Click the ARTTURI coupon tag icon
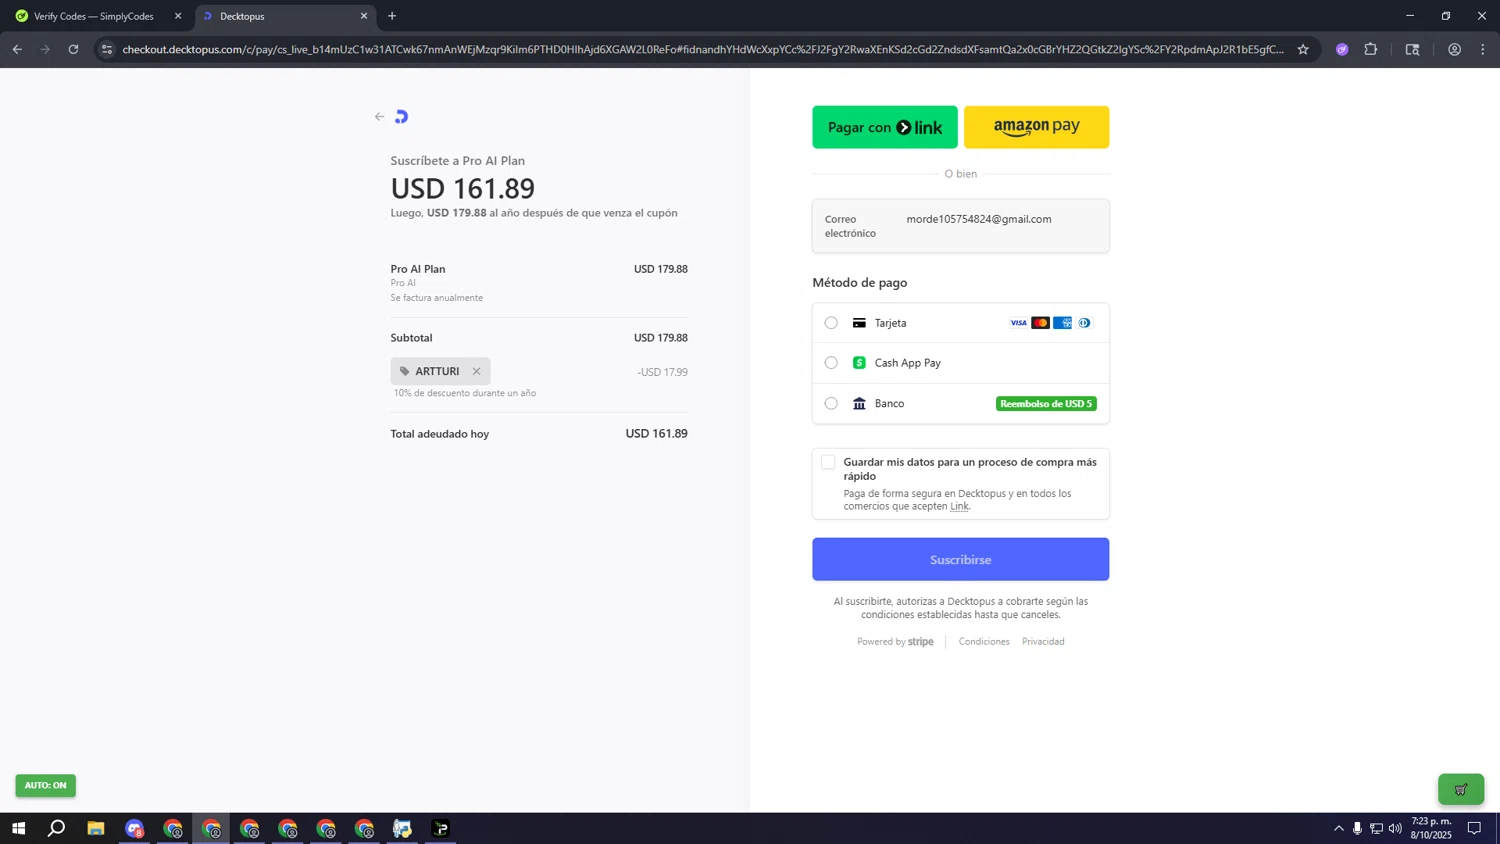 tap(405, 371)
